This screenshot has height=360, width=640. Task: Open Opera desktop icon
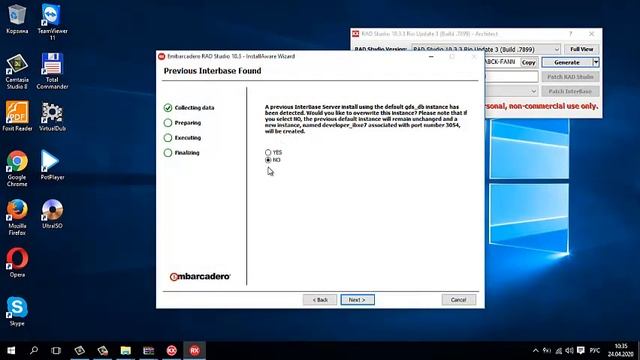coord(17,262)
